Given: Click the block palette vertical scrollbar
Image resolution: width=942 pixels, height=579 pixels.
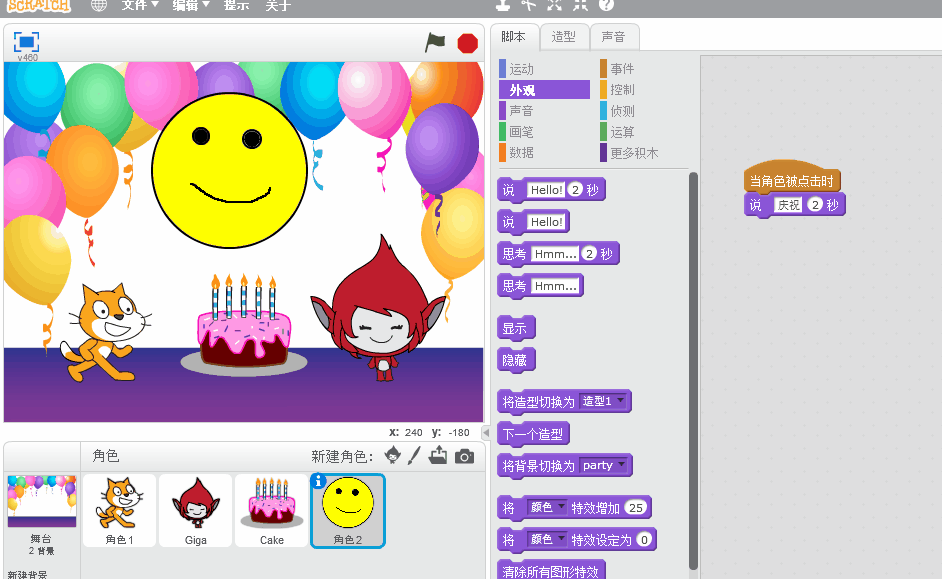Looking at the screenshot, I should click(693, 371).
